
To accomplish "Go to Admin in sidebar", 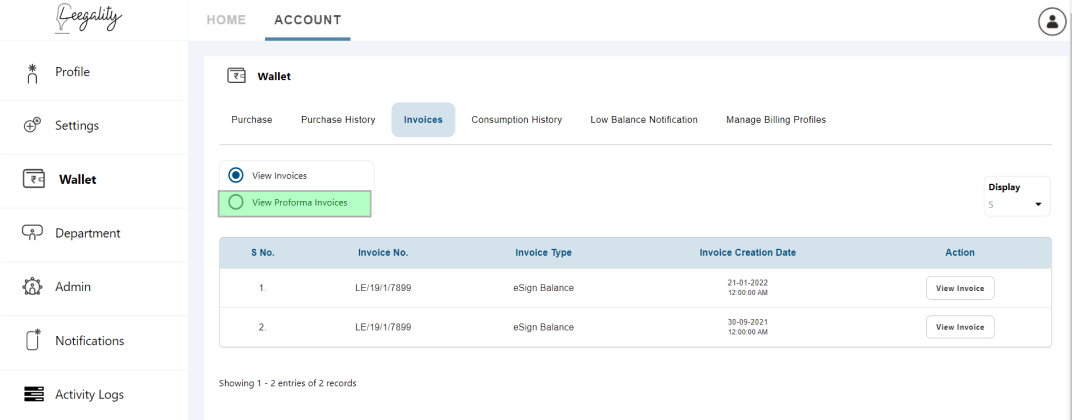I will click(73, 287).
